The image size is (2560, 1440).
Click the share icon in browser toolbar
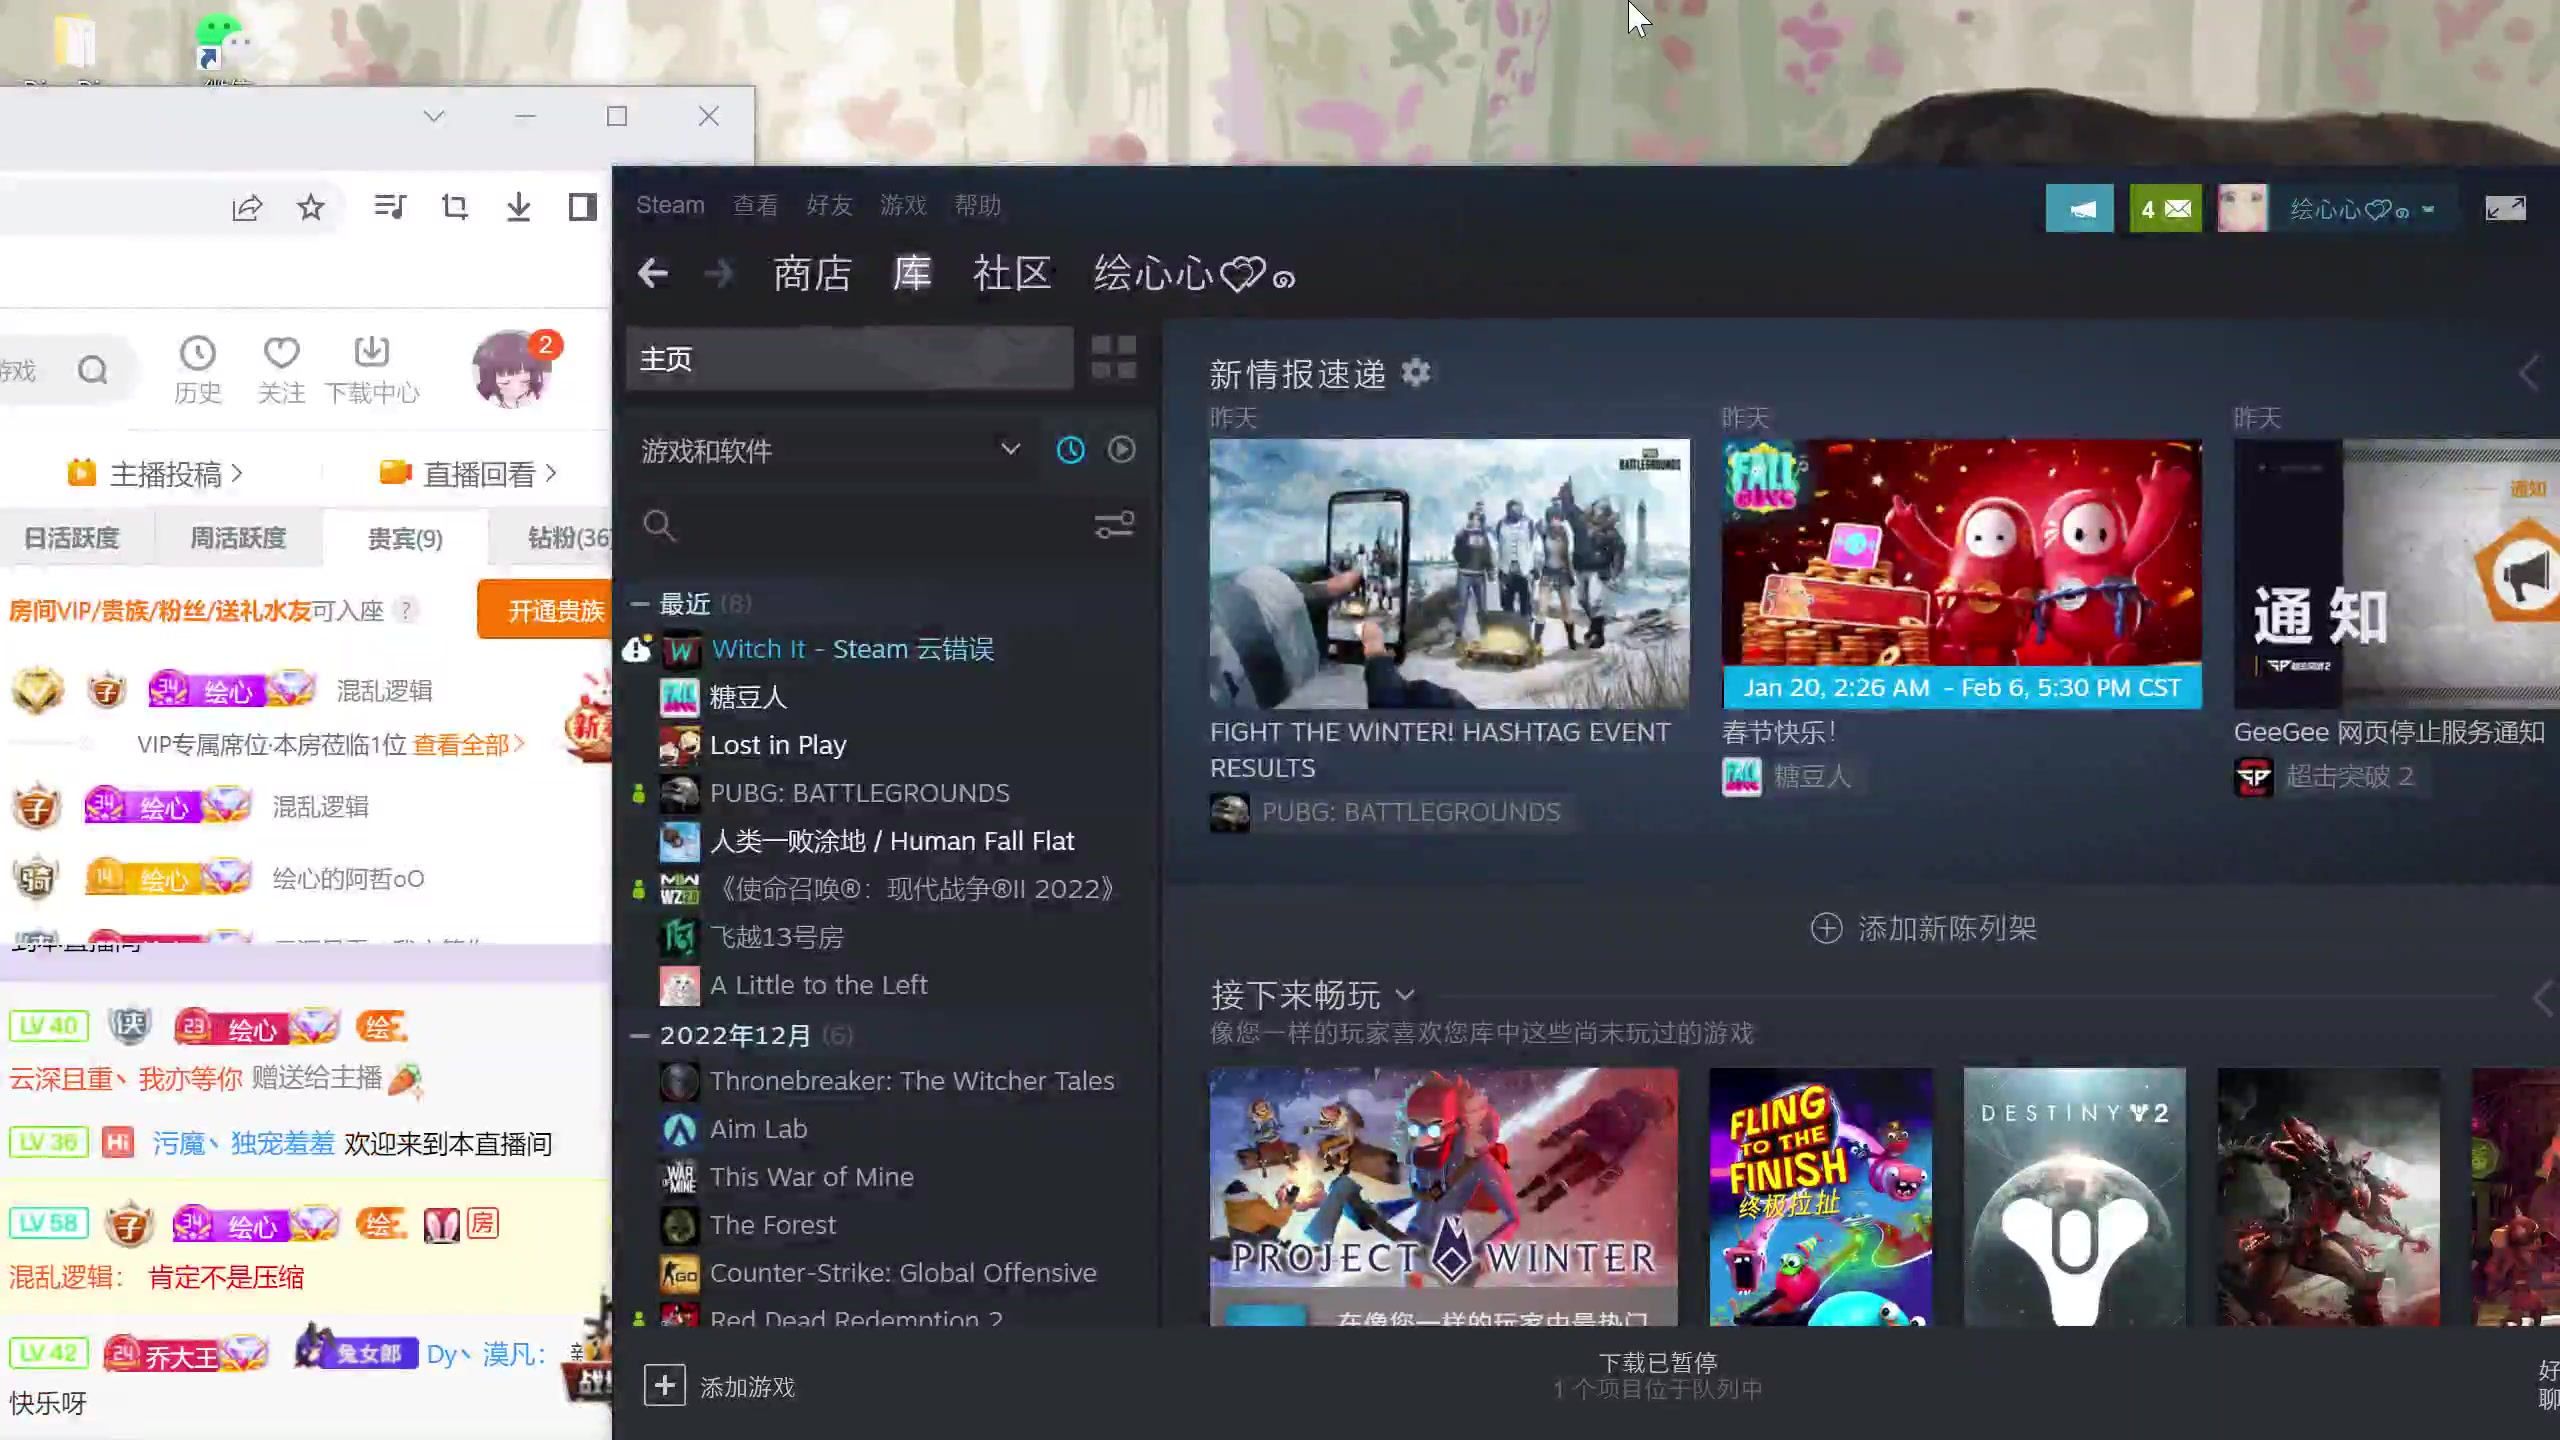(x=247, y=207)
